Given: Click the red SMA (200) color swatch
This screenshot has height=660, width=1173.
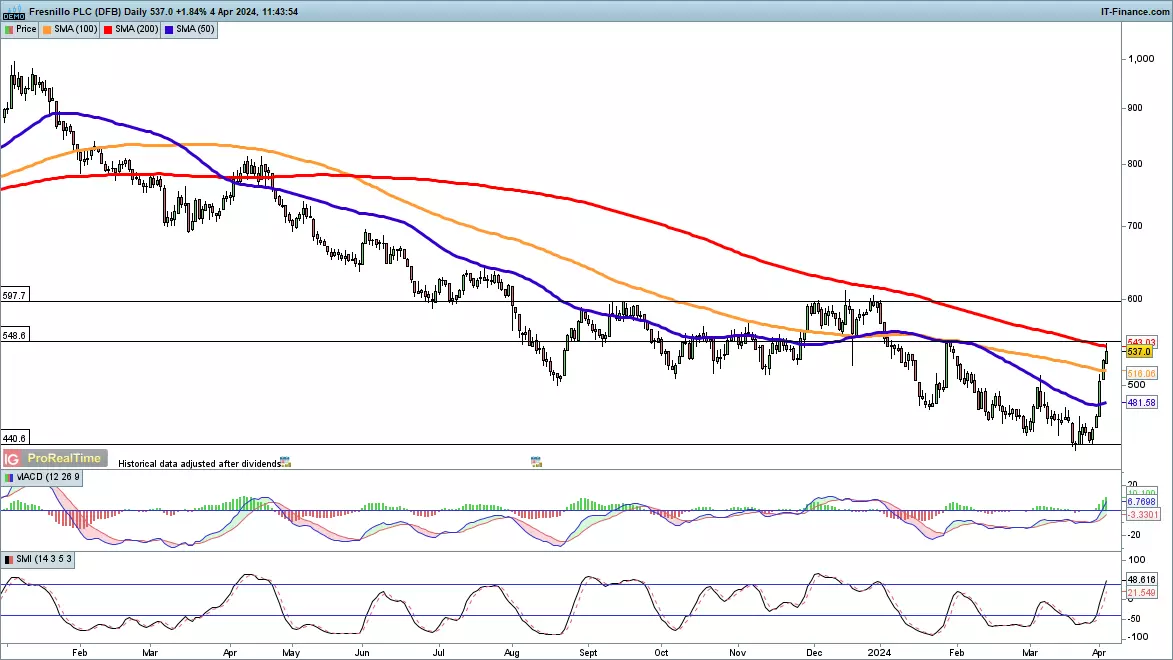Looking at the screenshot, I should pos(108,29).
